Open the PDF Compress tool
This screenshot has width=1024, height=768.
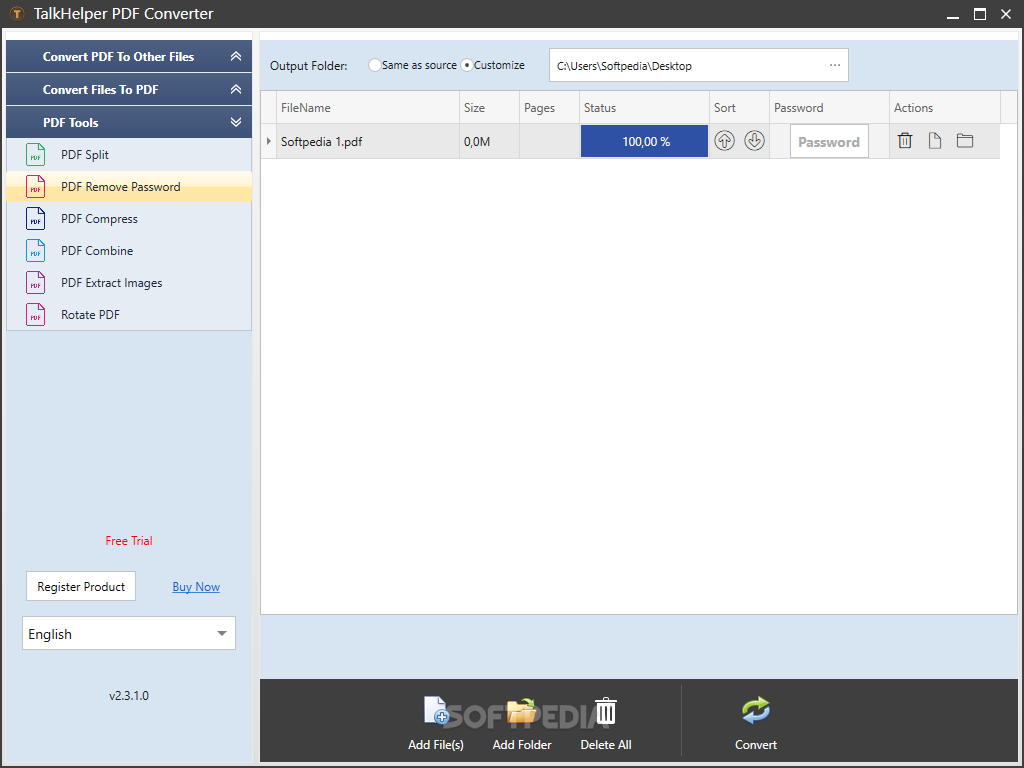(129, 219)
